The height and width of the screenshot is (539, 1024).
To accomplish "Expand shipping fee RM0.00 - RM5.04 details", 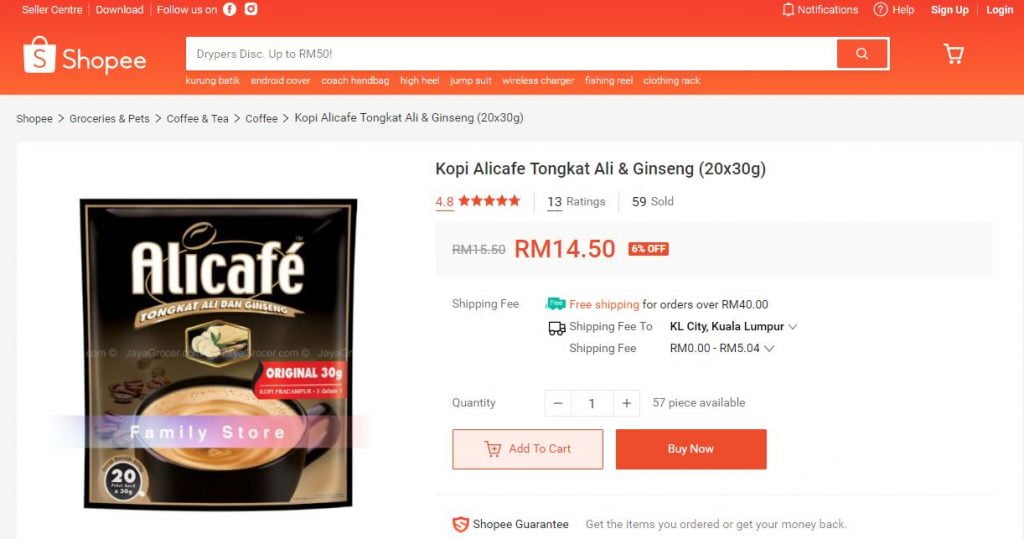I will click(722, 348).
